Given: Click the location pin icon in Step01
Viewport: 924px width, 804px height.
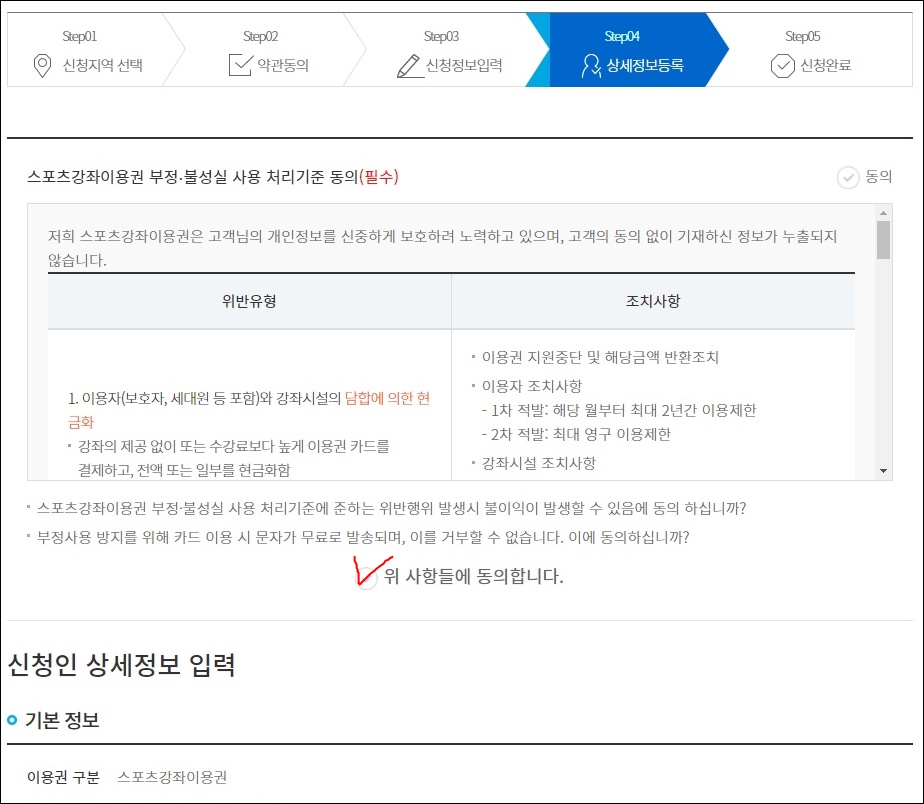Looking at the screenshot, I should (x=42, y=65).
